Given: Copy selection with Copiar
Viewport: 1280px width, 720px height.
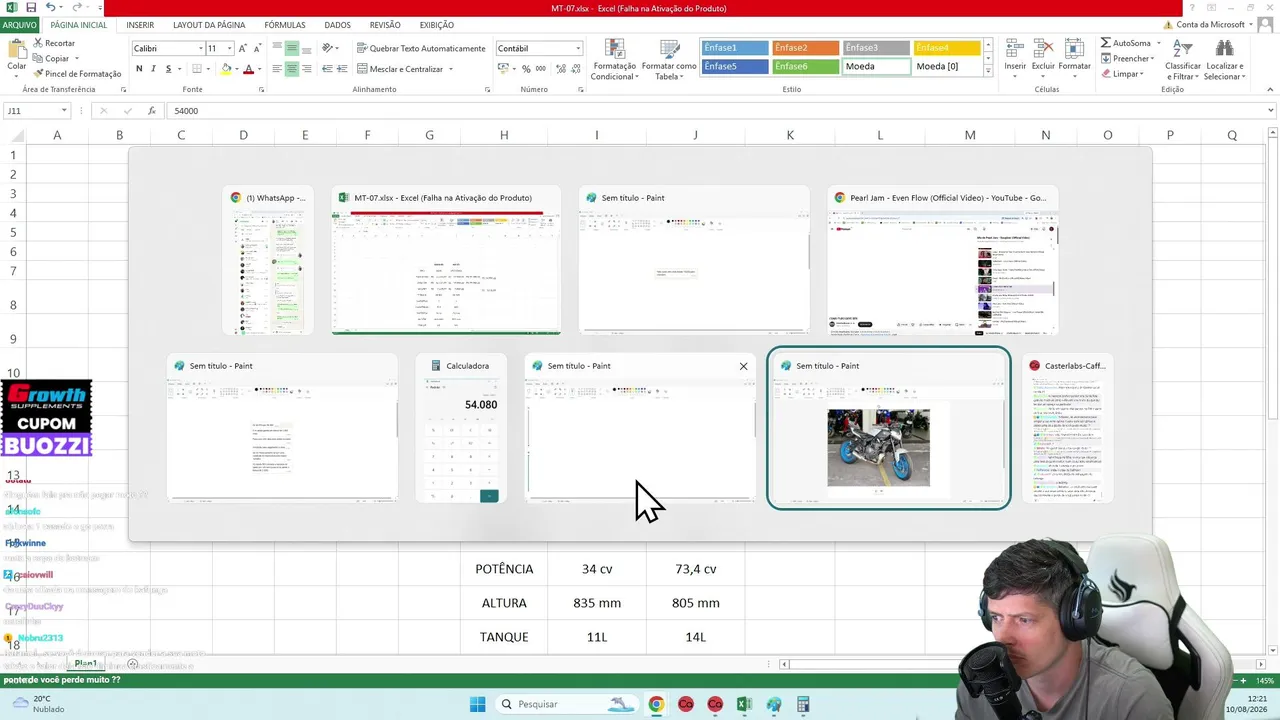Looking at the screenshot, I should tap(51, 58).
